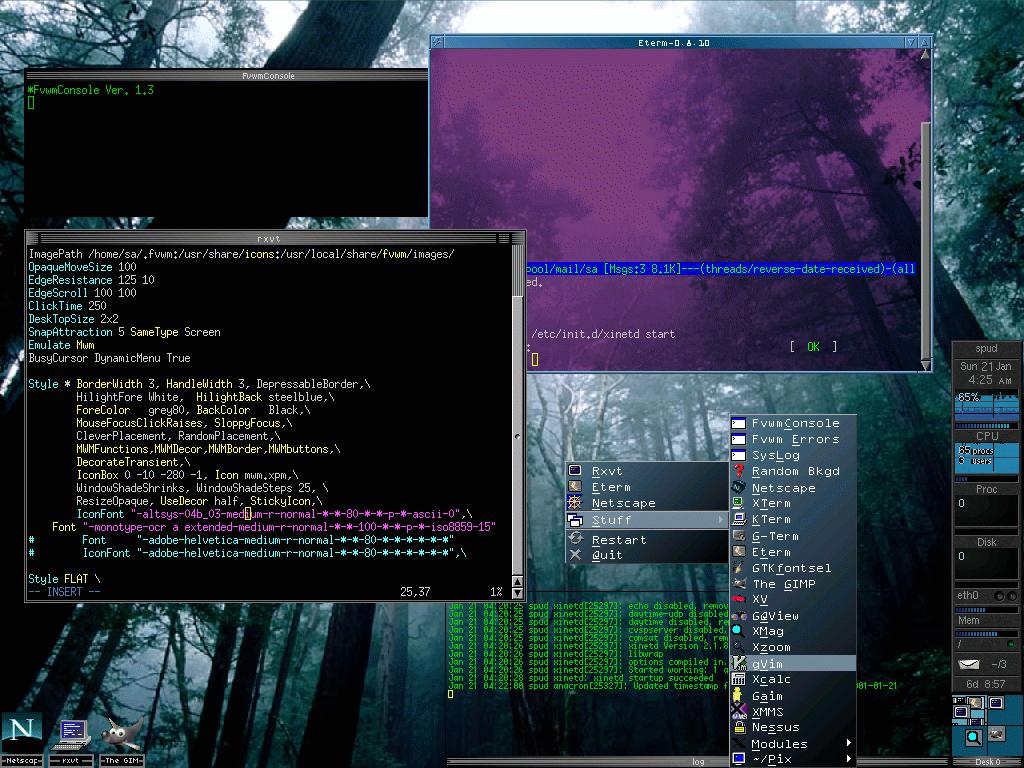Click the cyan magnifier icon below the pager
The image size is (1024, 768).
pyautogui.click(x=973, y=737)
